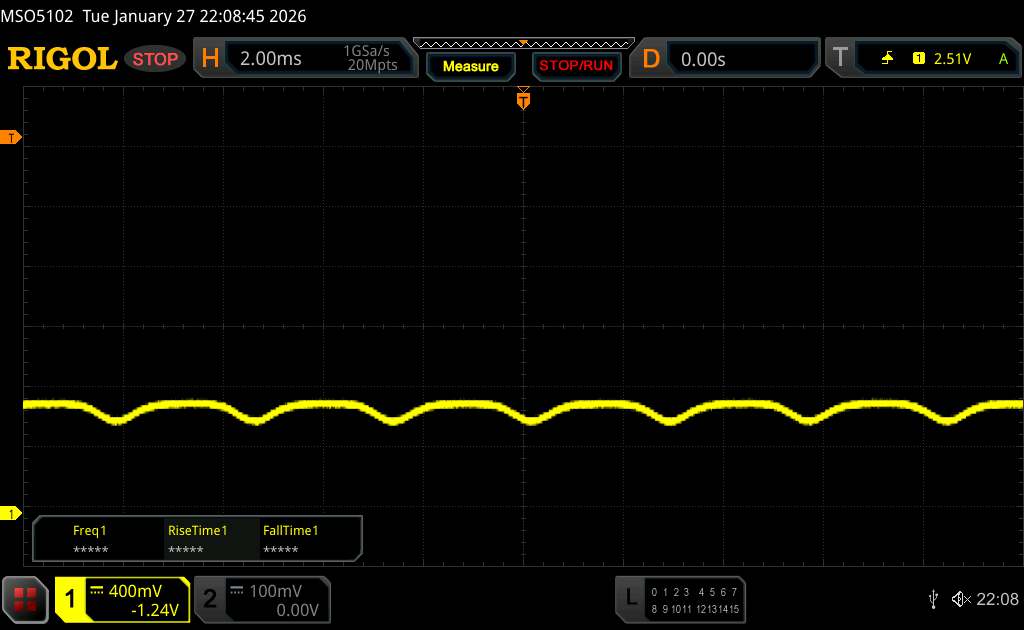The height and width of the screenshot is (630, 1024).
Task: Click the USB connection status icon
Action: pyautogui.click(x=933, y=598)
